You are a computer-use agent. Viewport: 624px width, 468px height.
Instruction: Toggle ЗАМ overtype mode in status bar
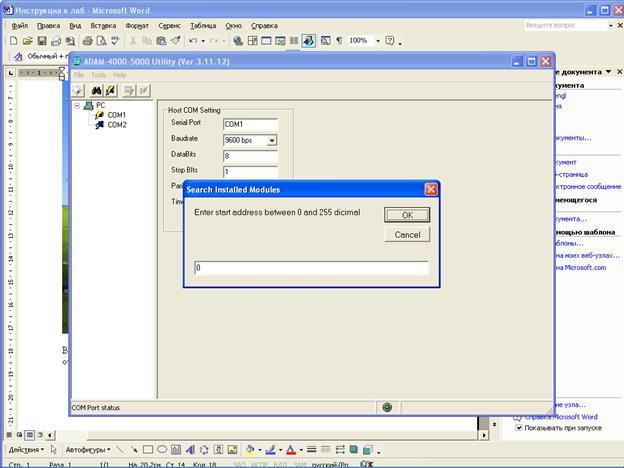click(x=300, y=464)
